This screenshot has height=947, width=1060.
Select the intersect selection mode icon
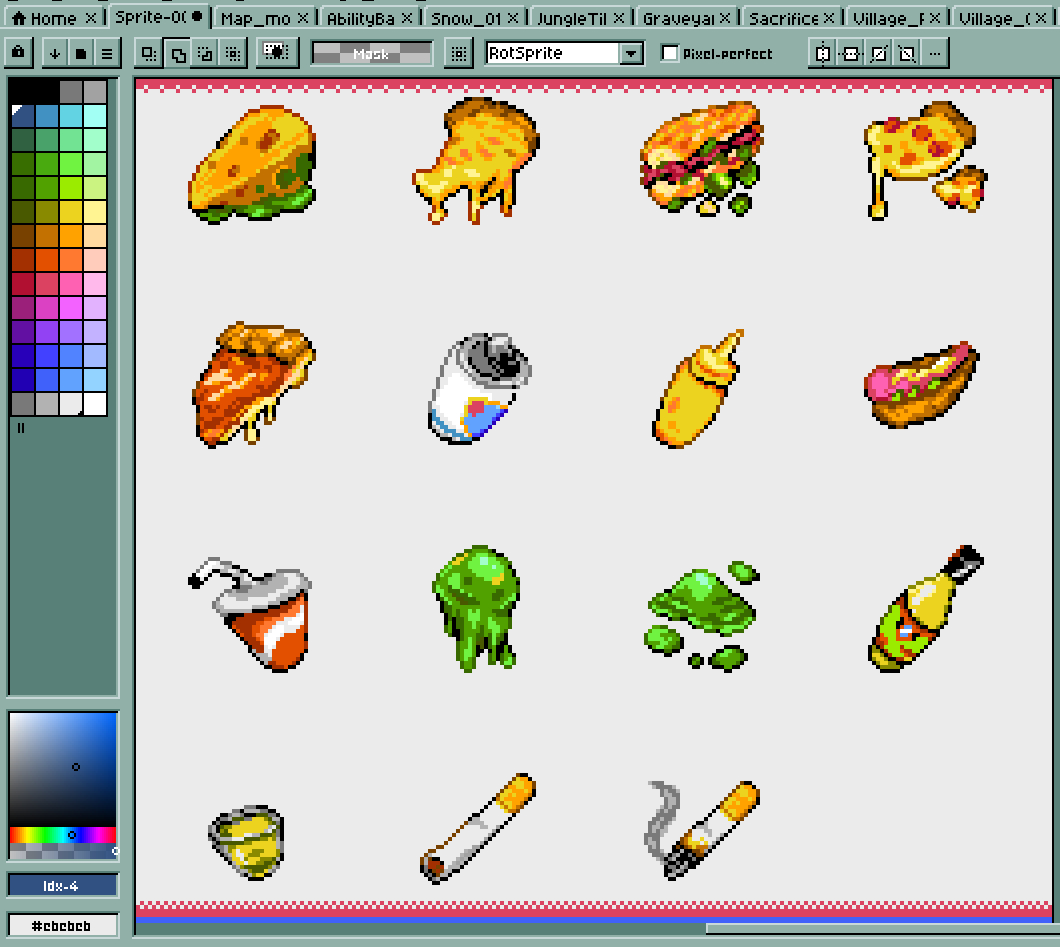point(233,53)
